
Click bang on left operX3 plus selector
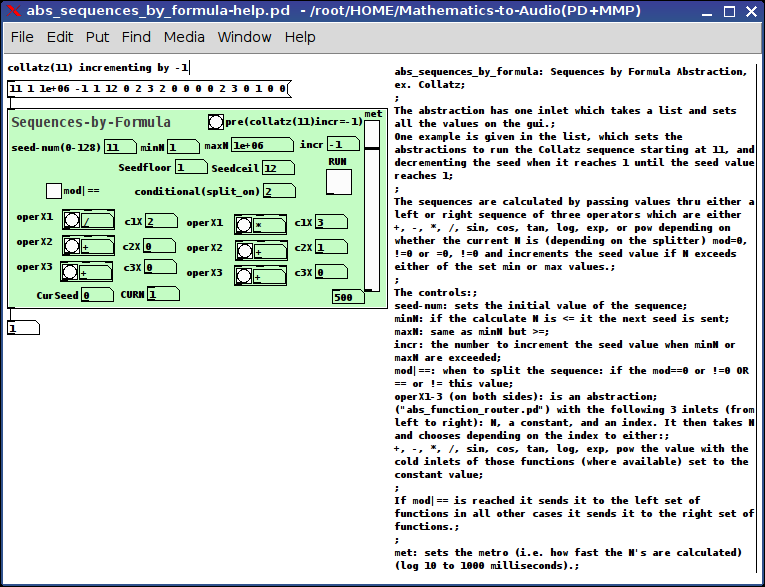(70, 272)
